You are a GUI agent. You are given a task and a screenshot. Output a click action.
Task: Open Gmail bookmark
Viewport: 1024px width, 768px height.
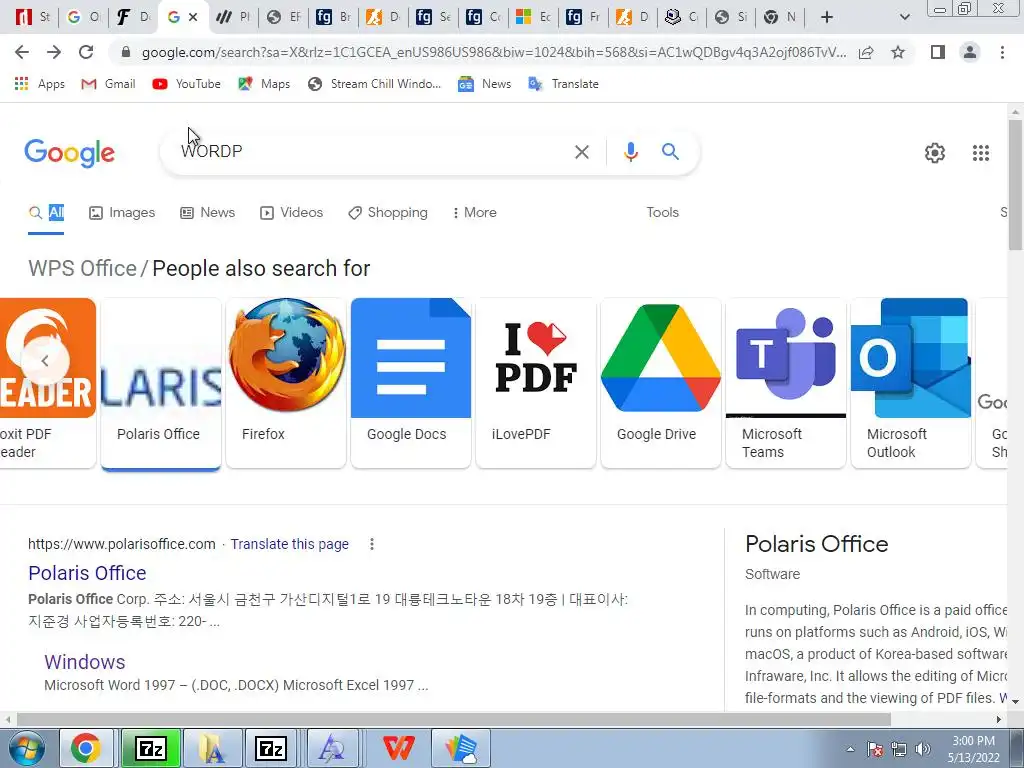[x=108, y=84]
